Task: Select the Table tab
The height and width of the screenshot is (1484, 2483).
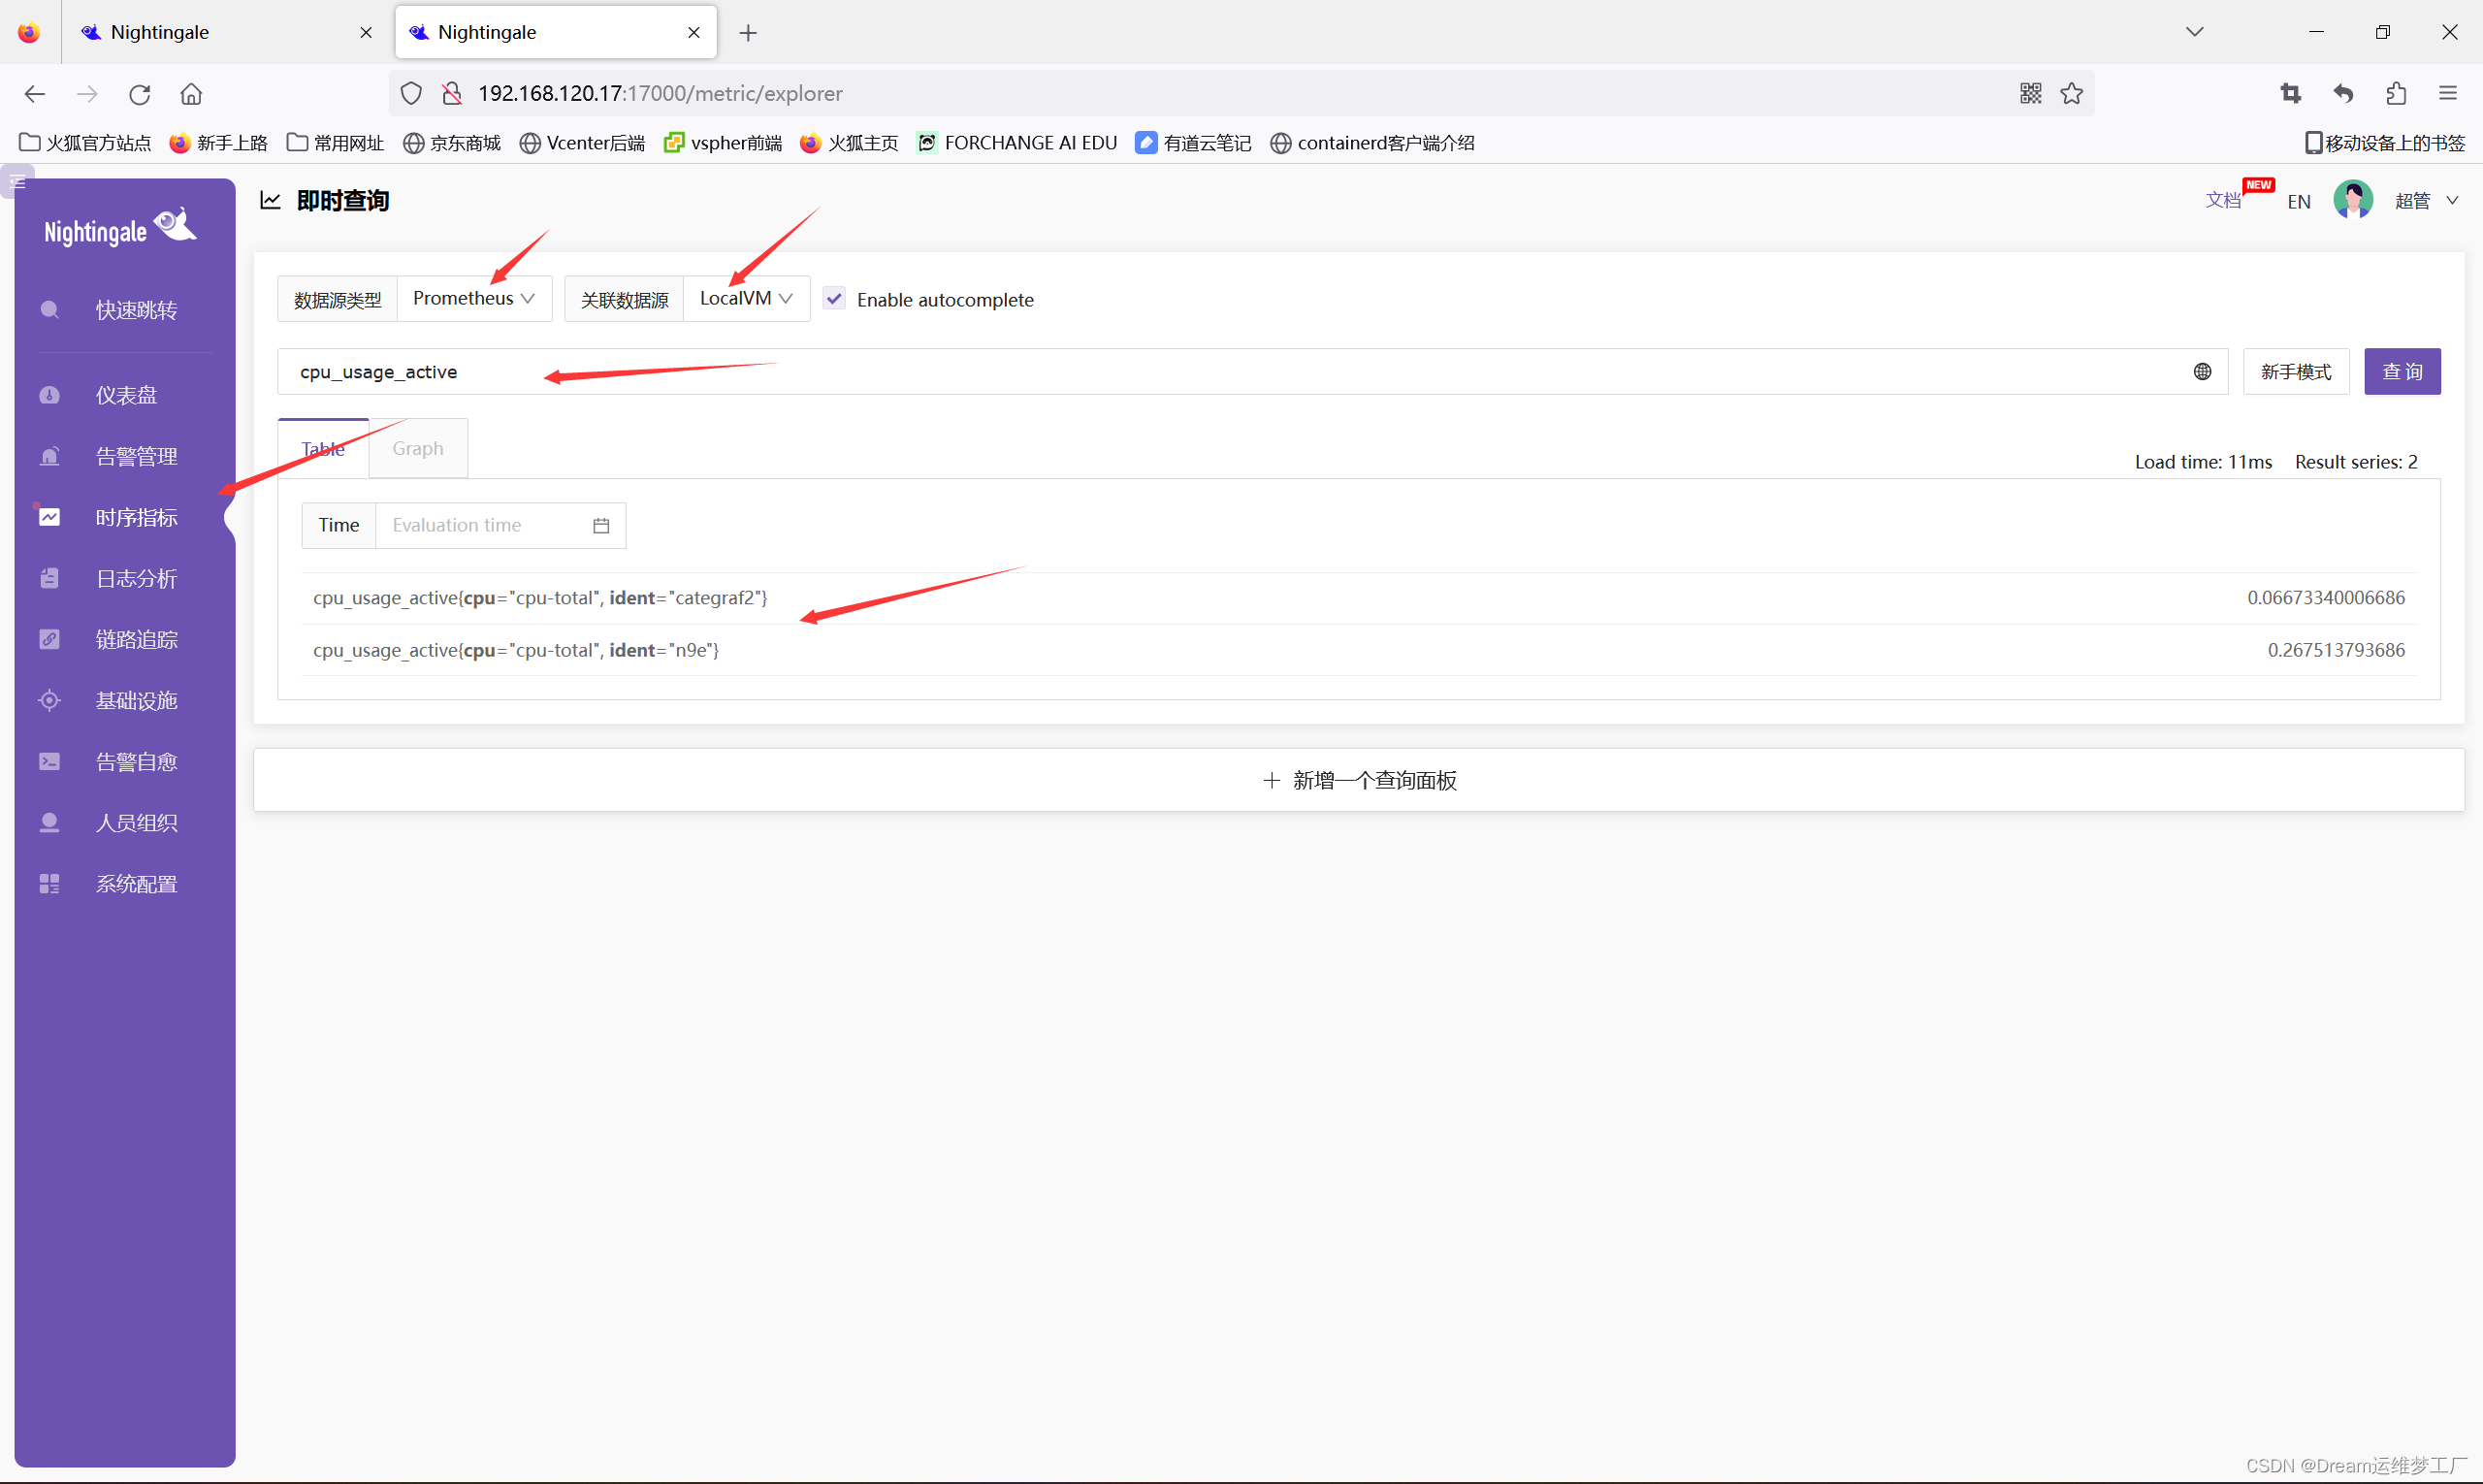Action: pos(323,449)
